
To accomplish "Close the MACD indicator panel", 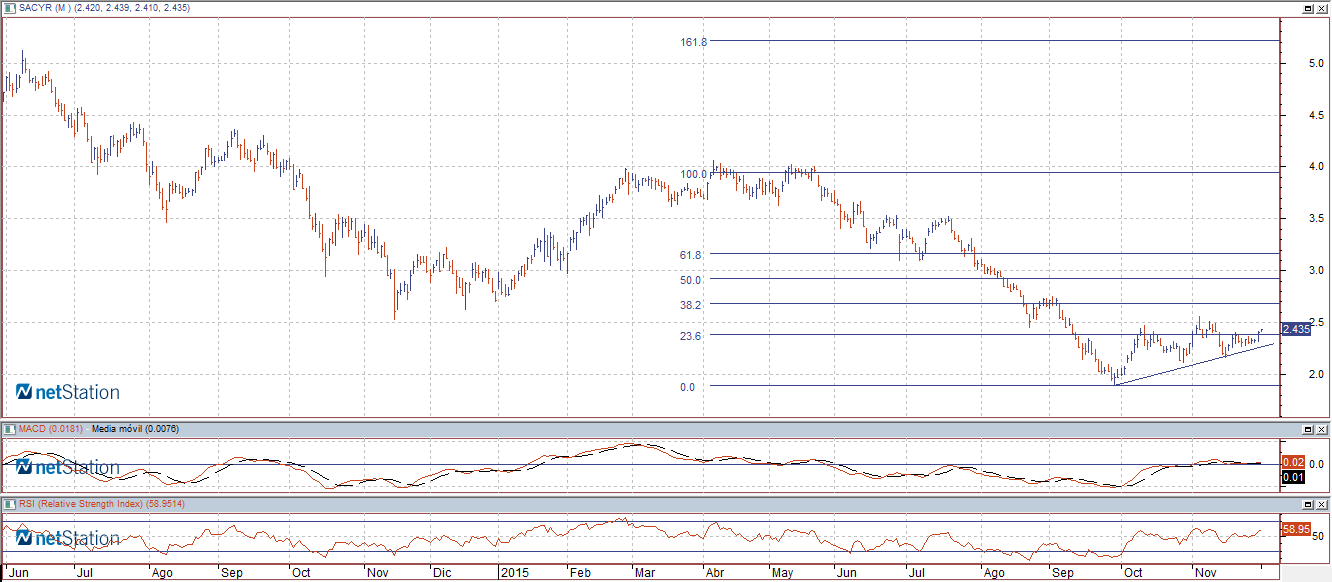I will coord(1322,429).
